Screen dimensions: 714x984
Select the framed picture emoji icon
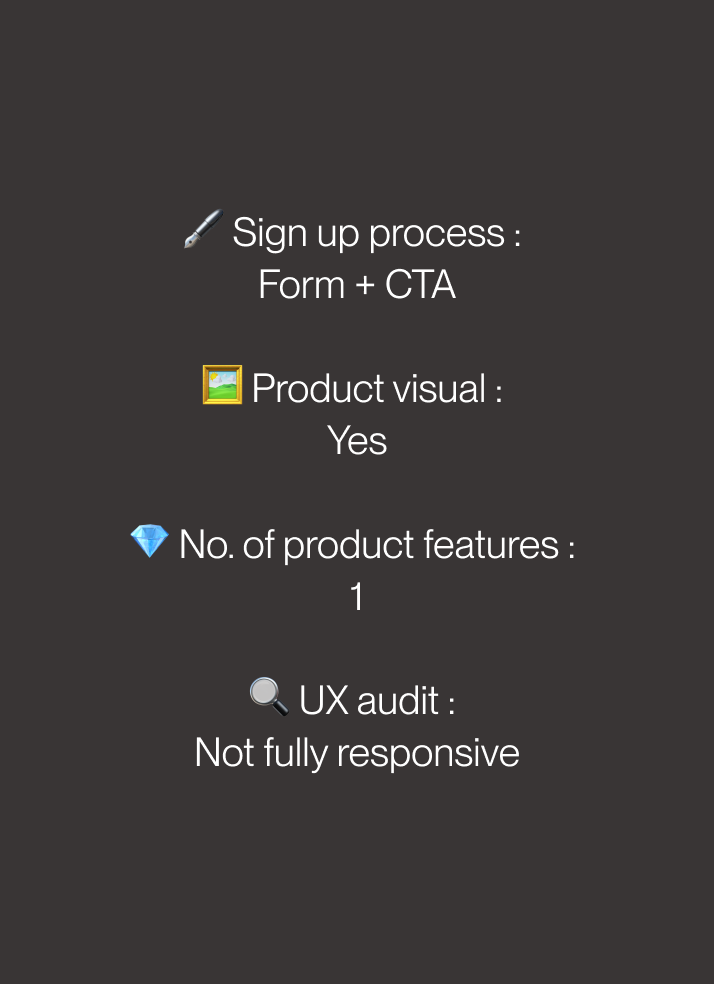[x=222, y=385]
